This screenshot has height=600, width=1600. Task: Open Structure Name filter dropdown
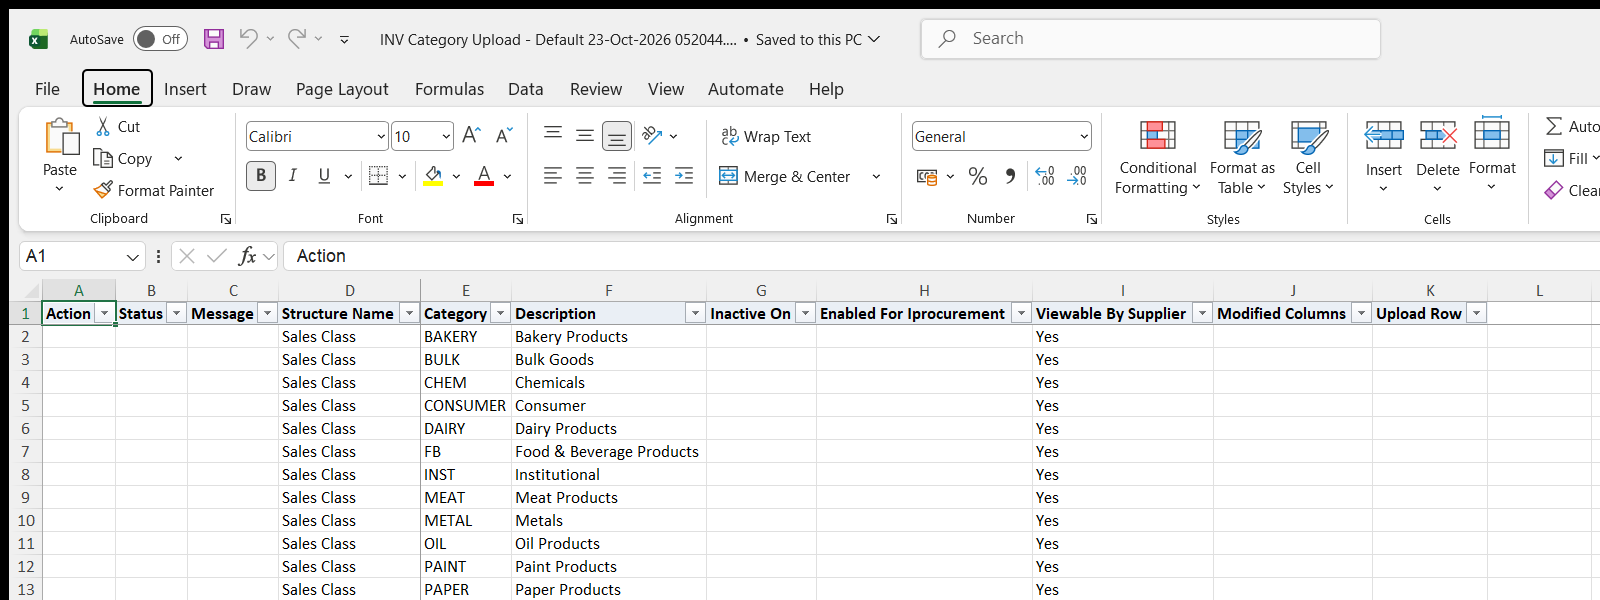click(x=409, y=313)
